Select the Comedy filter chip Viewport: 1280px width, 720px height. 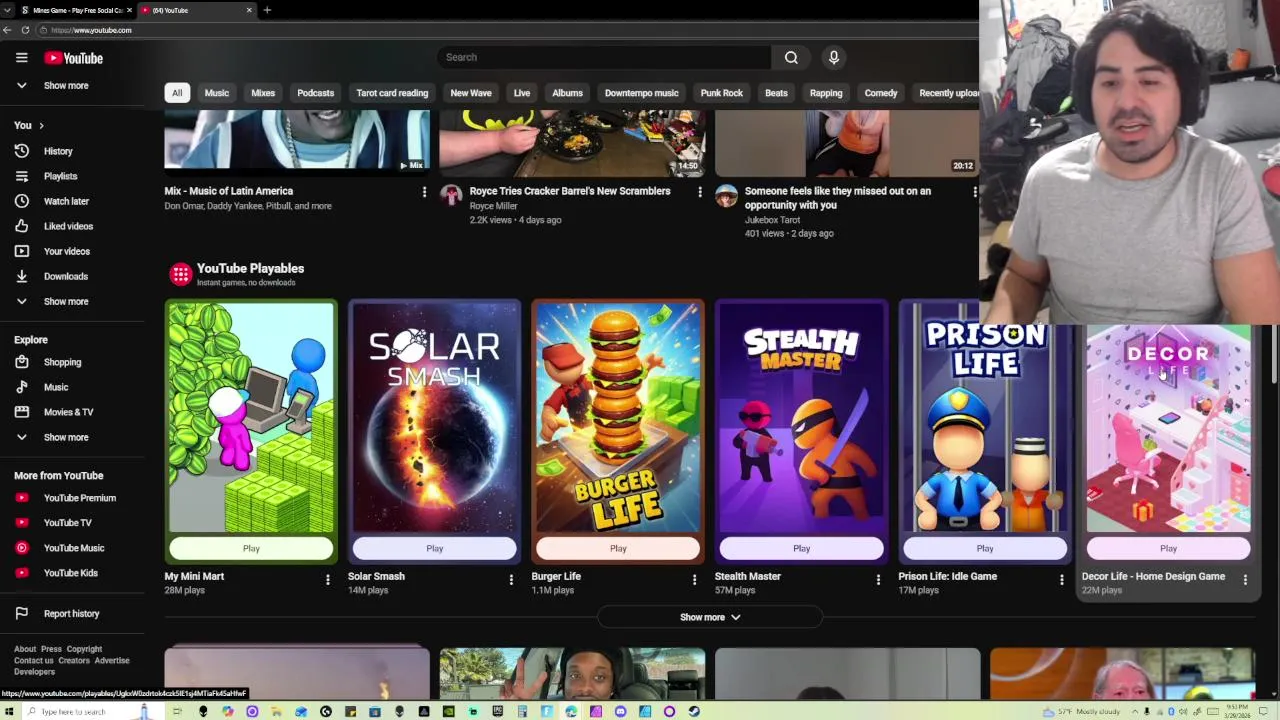click(x=881, y=93)
